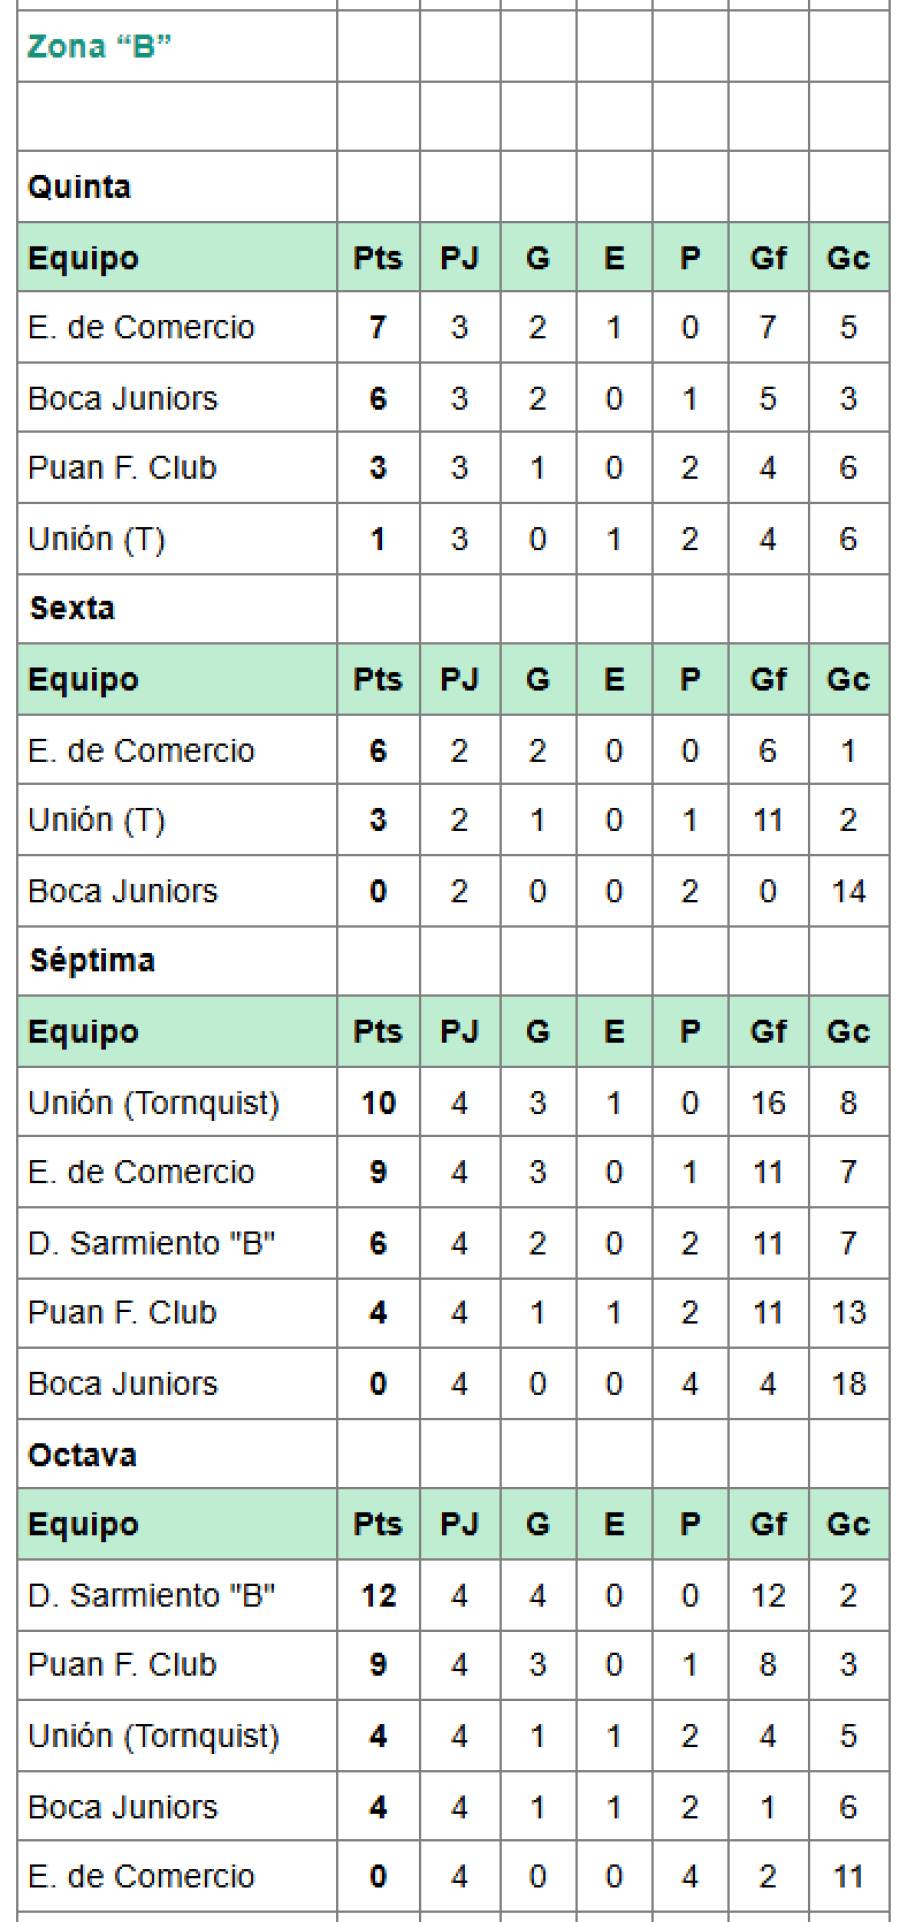Select Boca Juniors in the Séptima table
This screenshot has width=900, height=1922.
pos(122,1384)
